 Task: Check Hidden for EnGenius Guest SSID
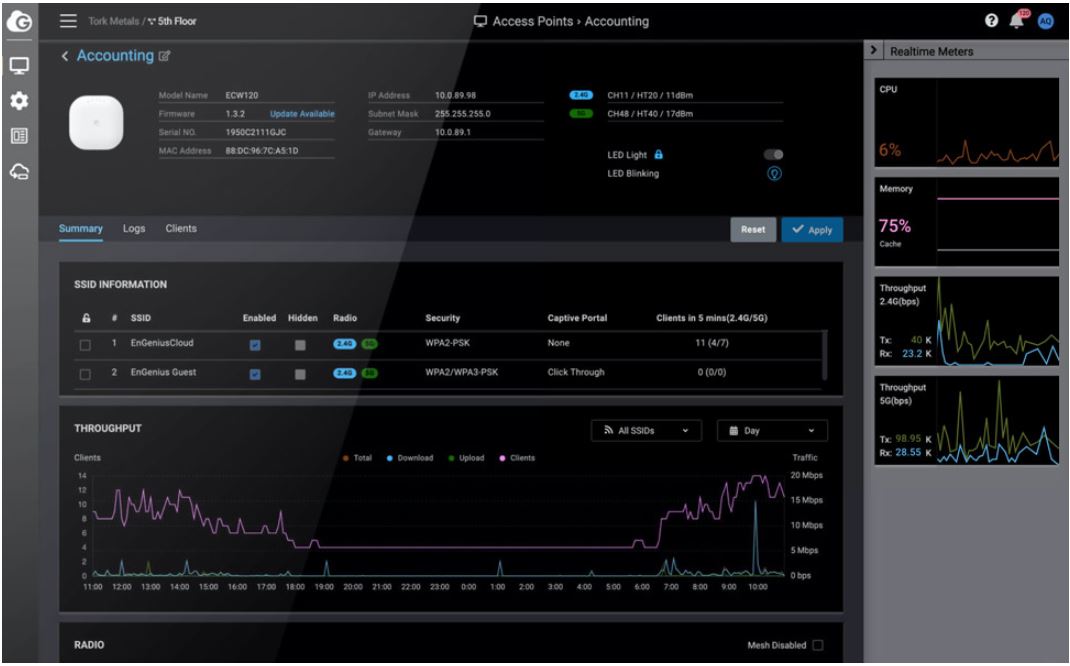tap(300, 375)
